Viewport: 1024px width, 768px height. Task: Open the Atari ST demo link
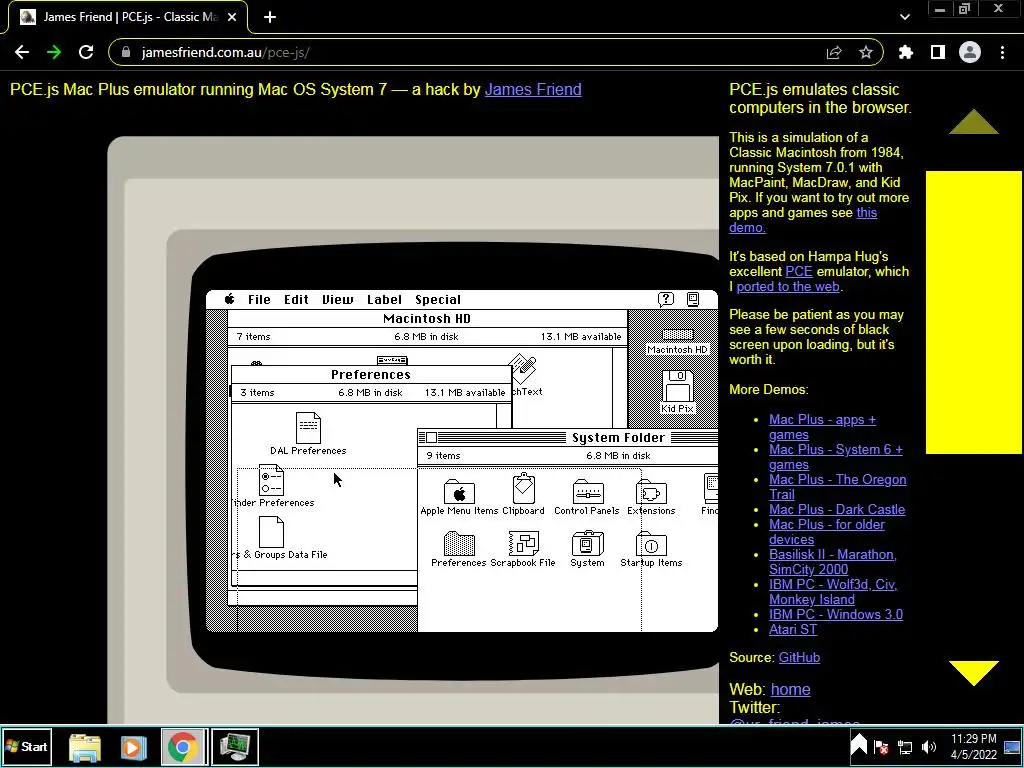coord(793,630)
